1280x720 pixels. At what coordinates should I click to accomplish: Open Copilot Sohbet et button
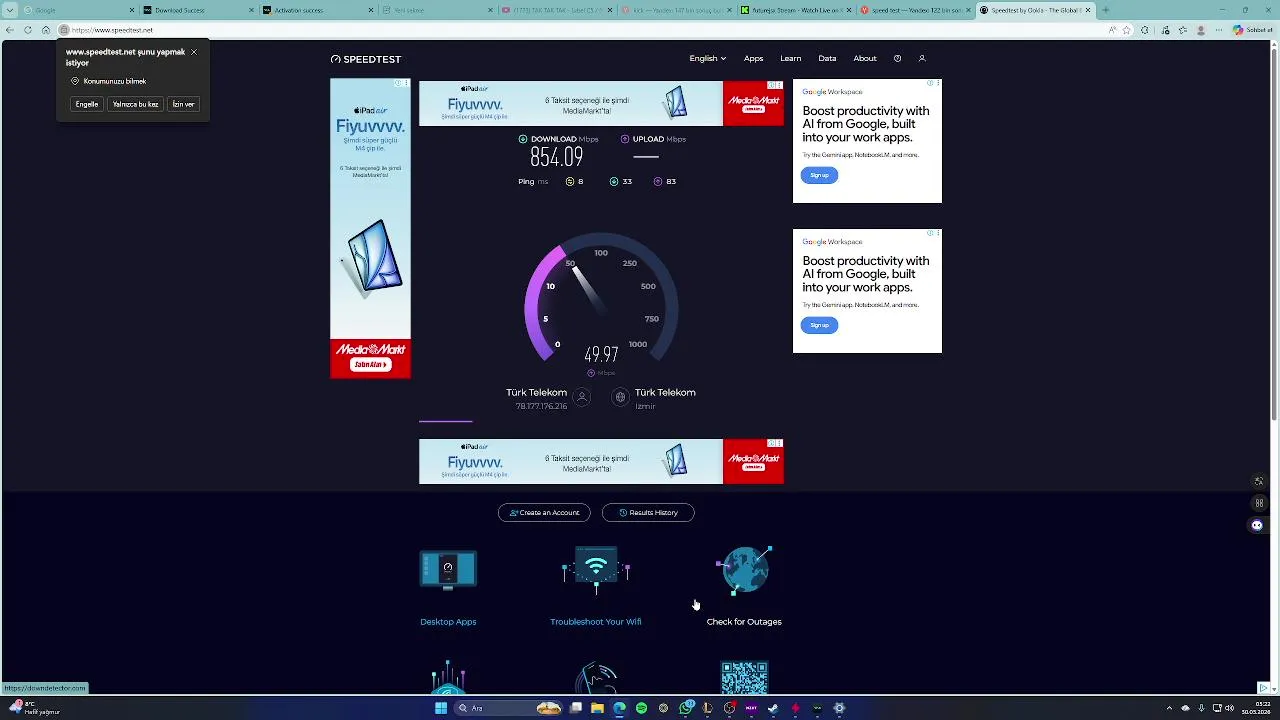click(1252, 30)
